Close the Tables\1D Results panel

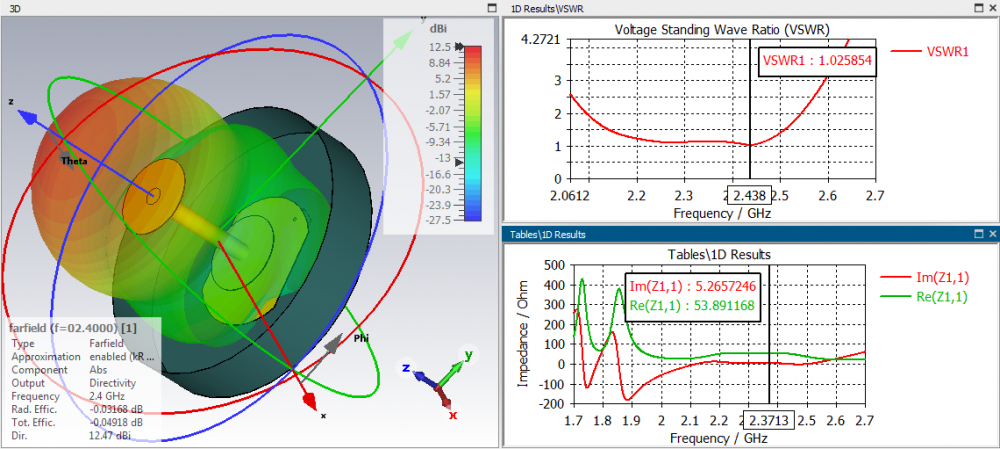(x=993, y=234)
